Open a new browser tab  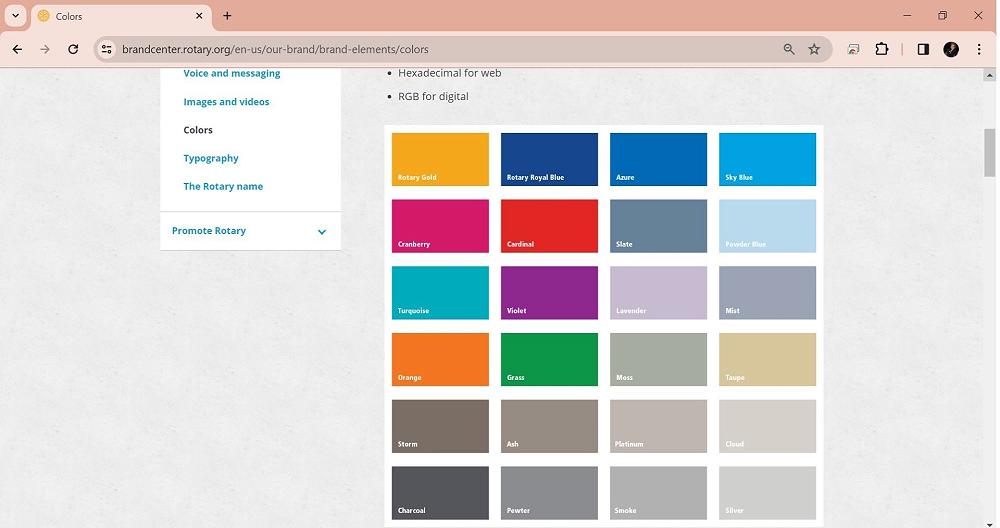point(227,16)
